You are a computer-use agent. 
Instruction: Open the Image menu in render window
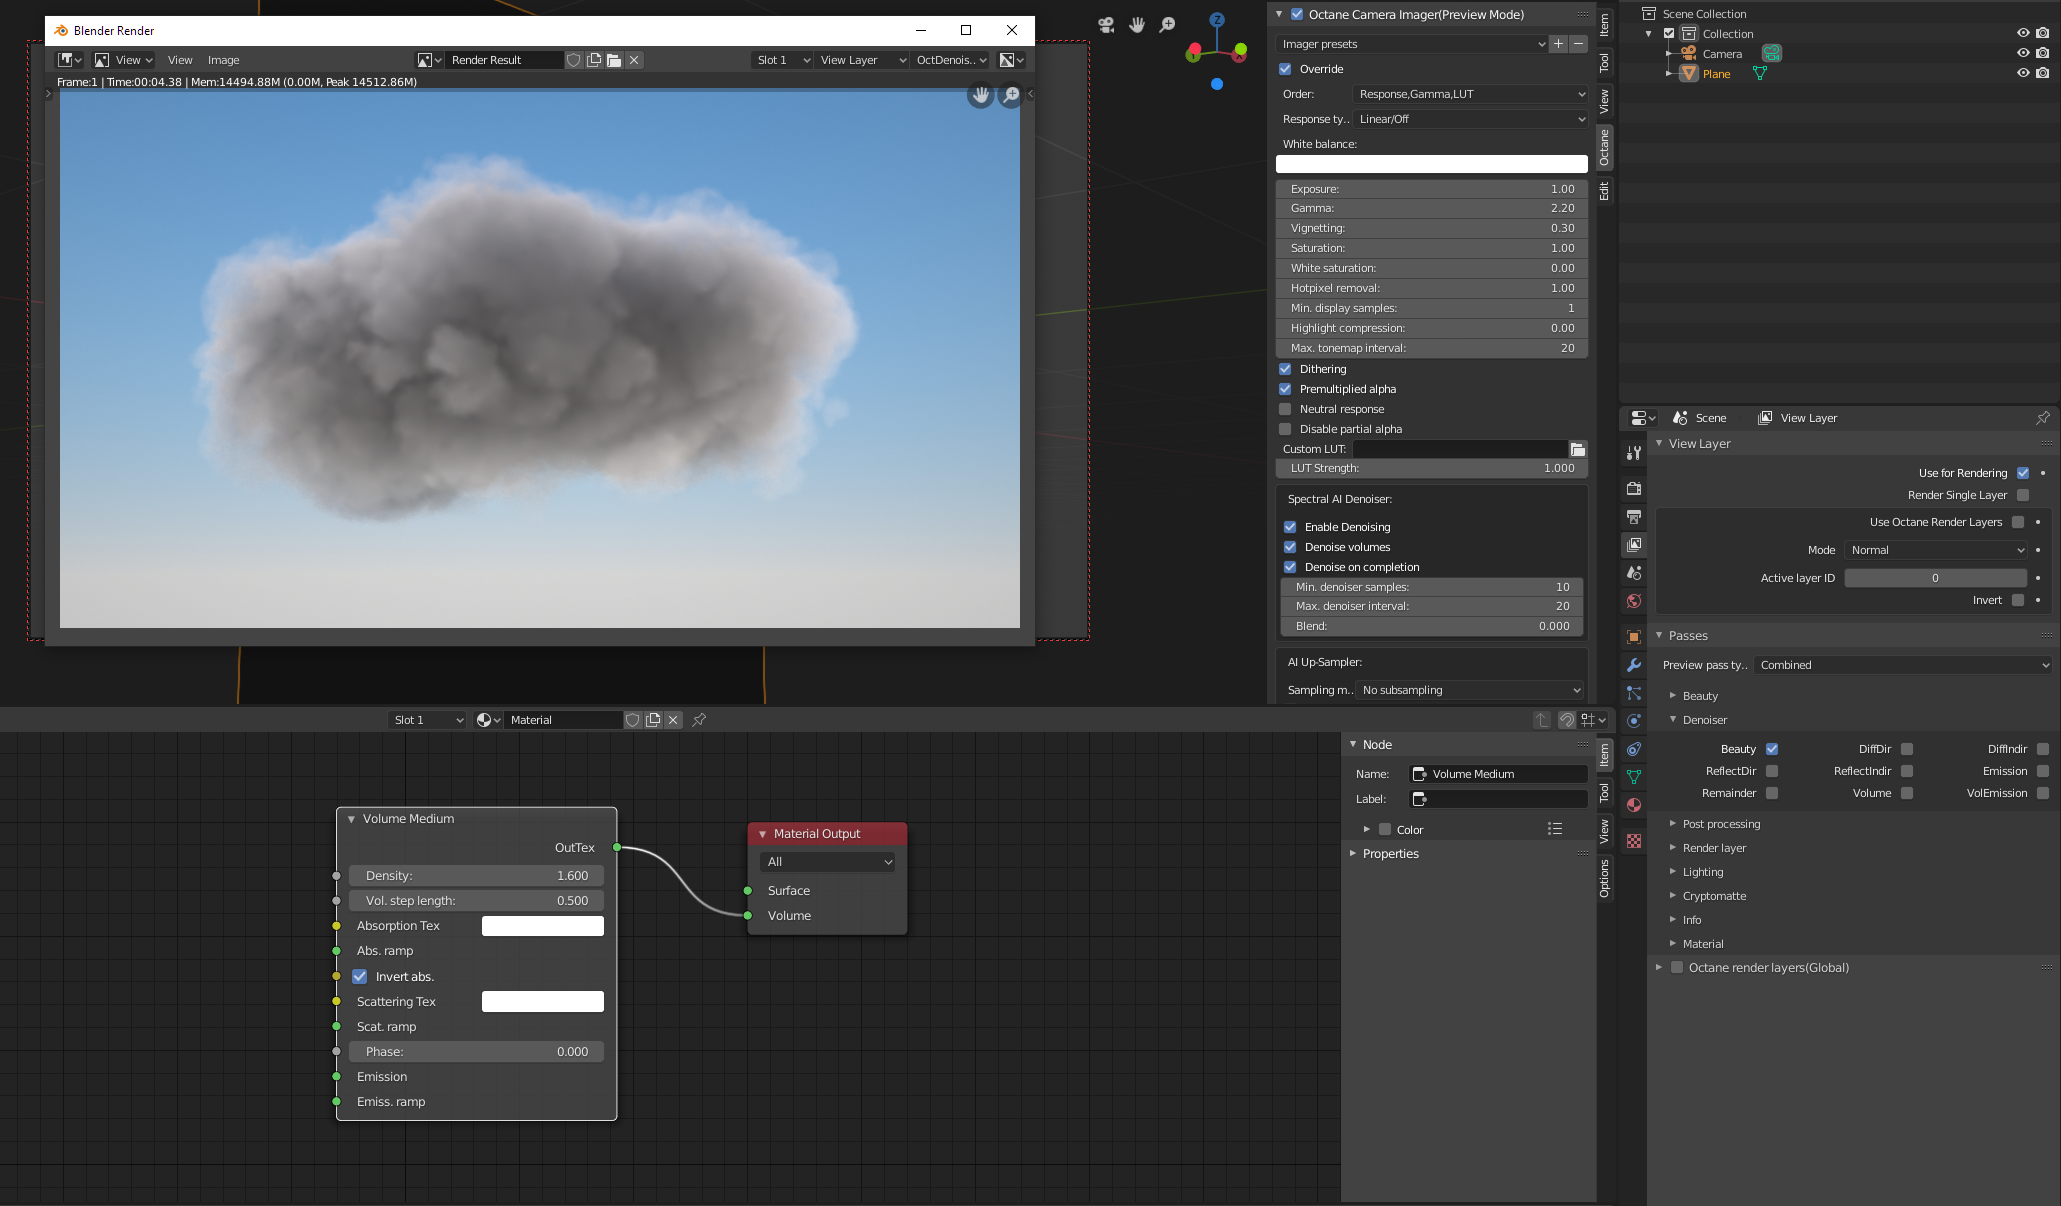tap(223, 60)
